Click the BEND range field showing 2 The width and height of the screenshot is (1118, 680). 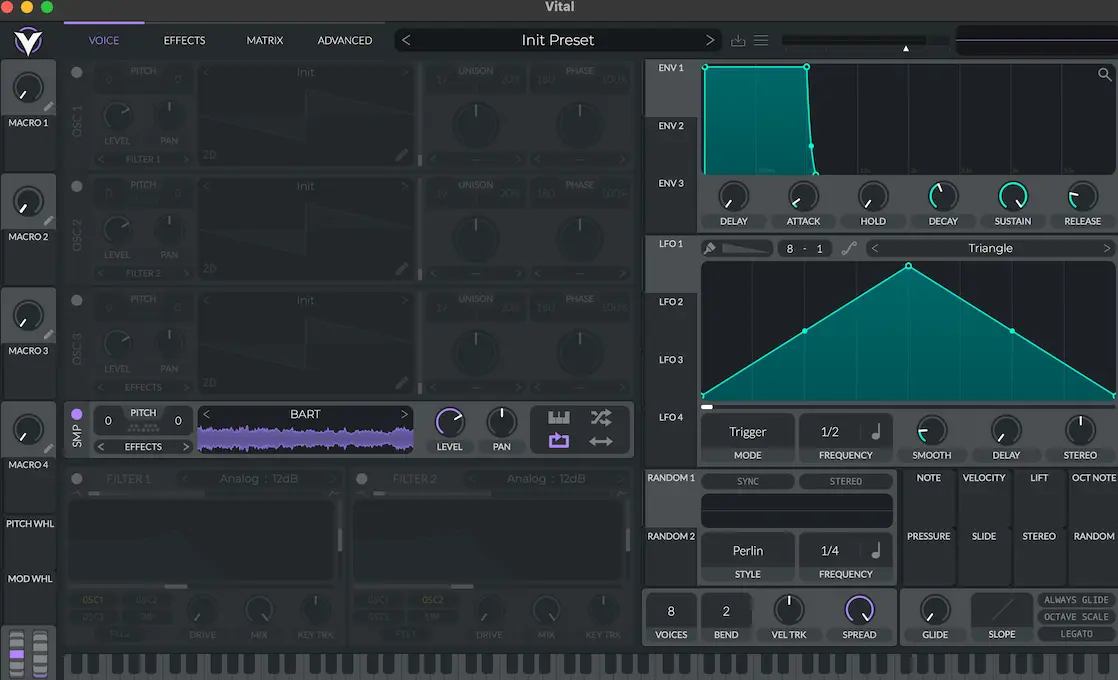tap(726, 611)
